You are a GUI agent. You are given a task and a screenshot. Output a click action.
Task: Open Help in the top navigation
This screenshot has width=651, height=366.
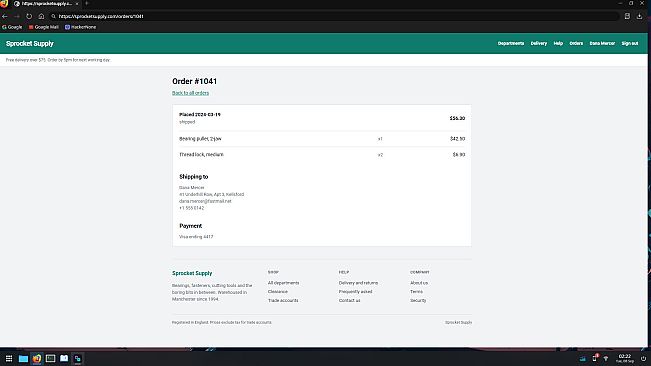pos(558,44)
